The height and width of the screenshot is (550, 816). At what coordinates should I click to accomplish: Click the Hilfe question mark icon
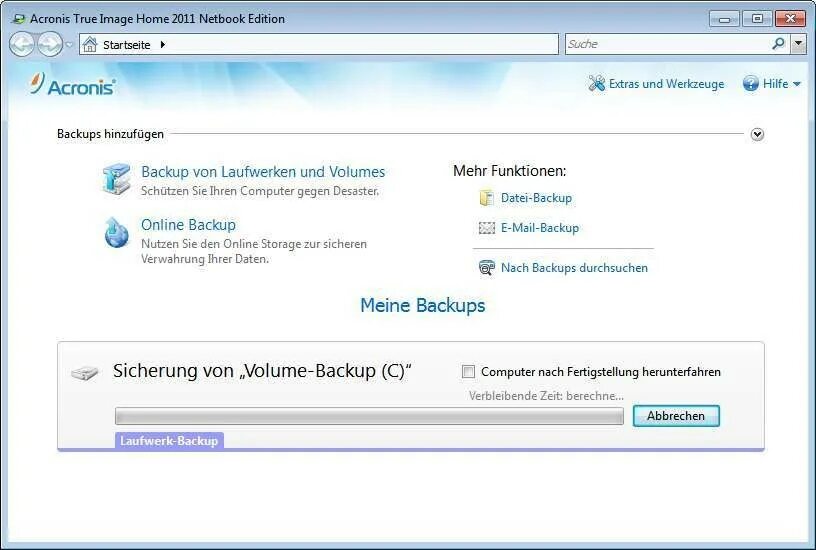pos(750,83)
